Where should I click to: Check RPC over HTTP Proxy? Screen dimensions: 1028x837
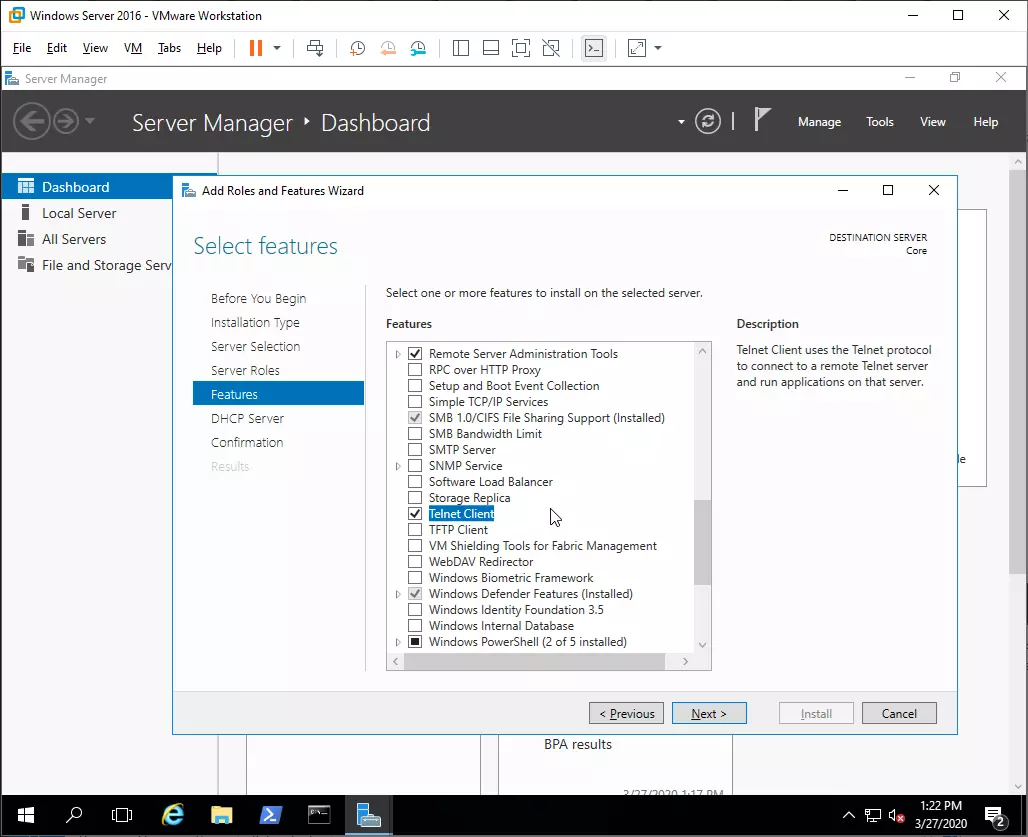click(415, 370)
